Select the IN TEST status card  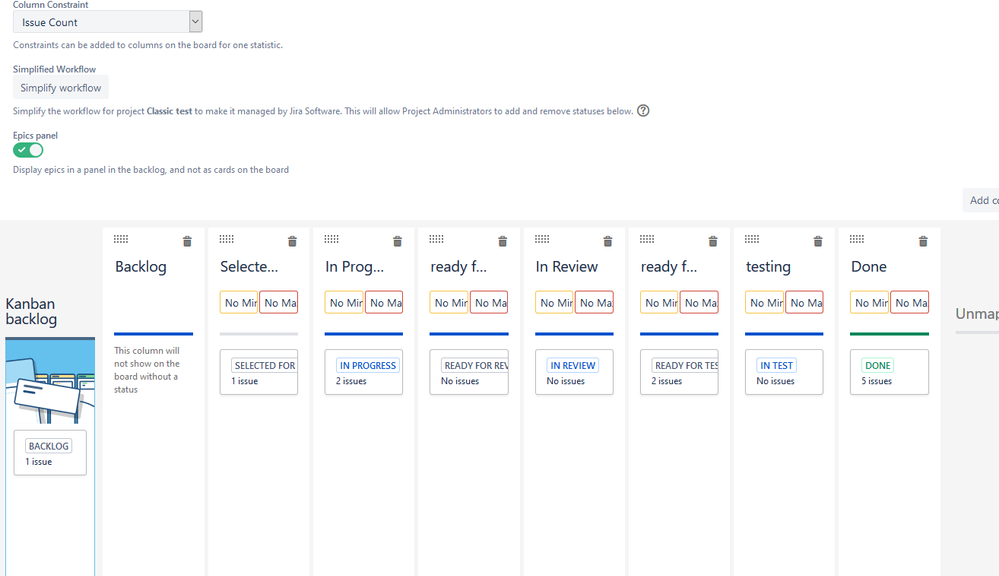[x=784, y=372]
